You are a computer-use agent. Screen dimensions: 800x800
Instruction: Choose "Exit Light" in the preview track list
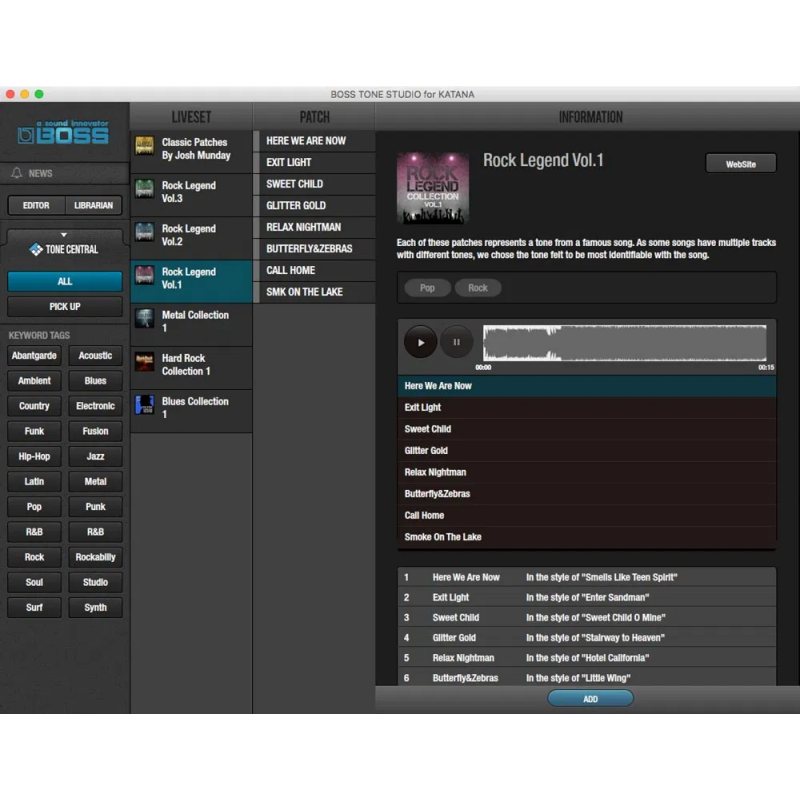click(x=587, y=407)
